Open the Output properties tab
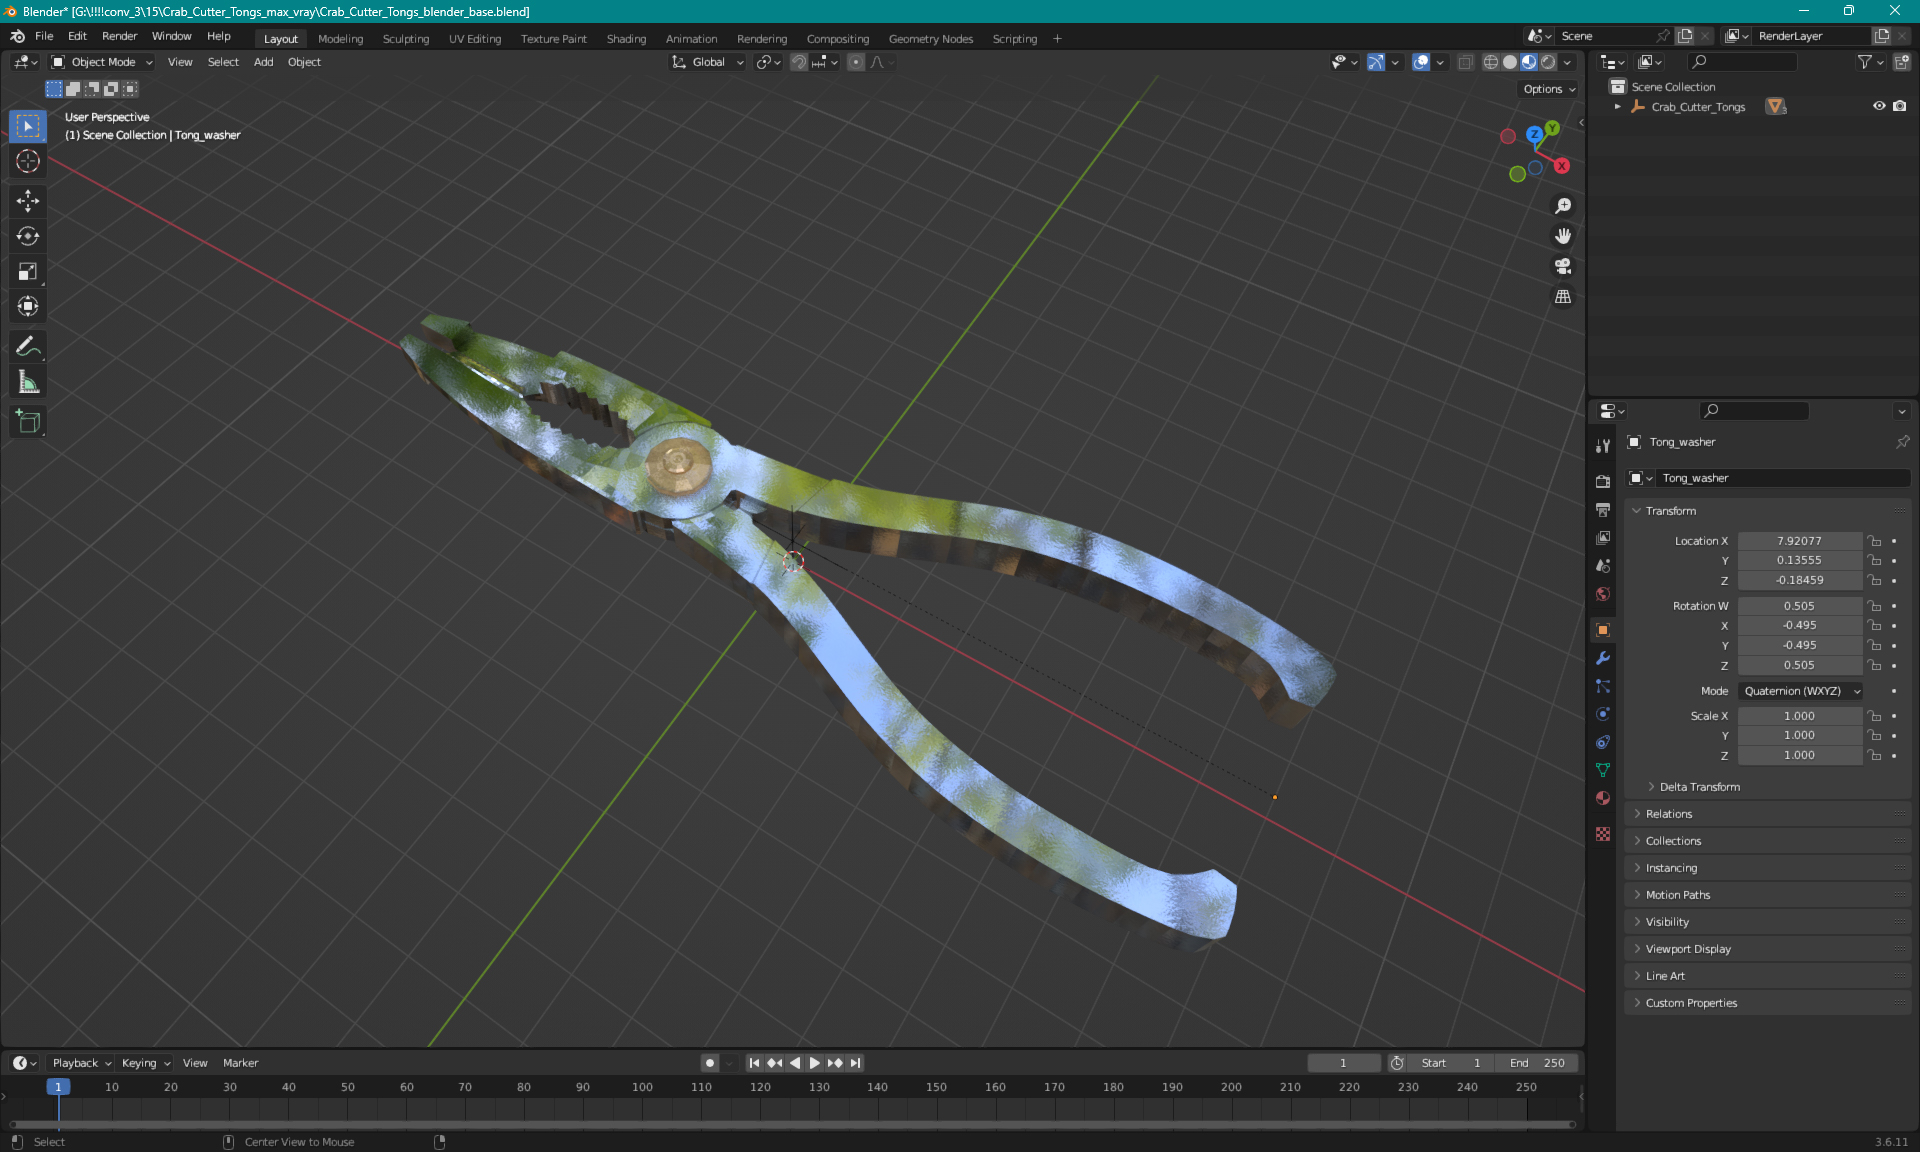 click(1603, 509)
